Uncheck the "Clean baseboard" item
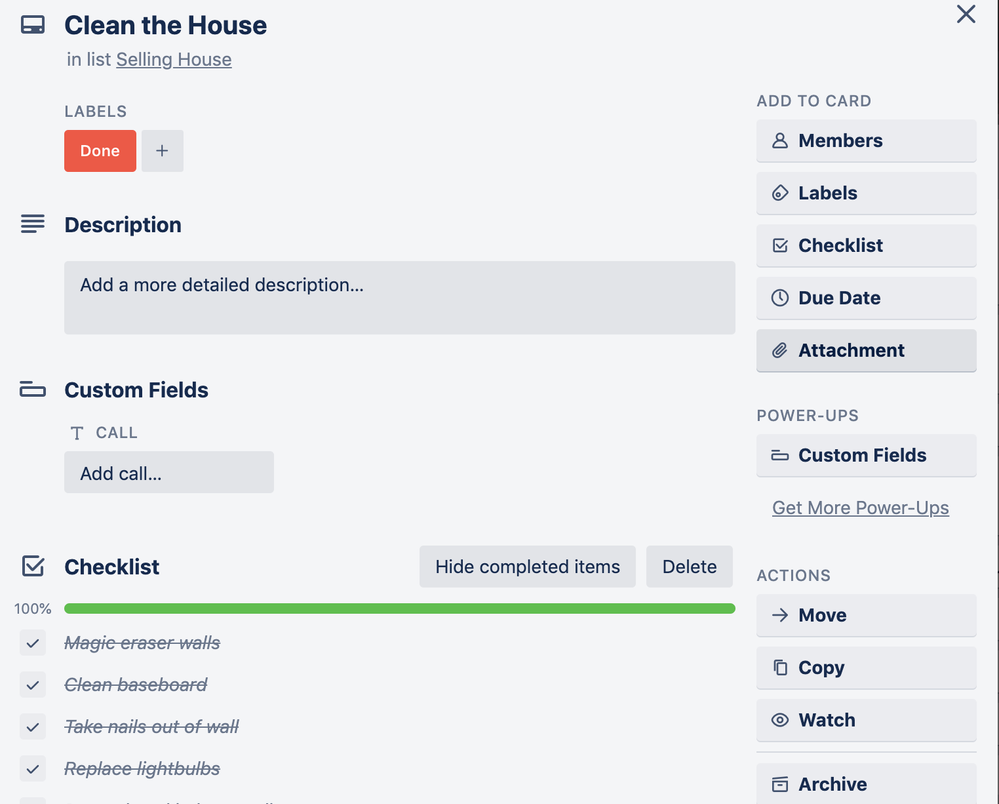 (x=32, y=685)
